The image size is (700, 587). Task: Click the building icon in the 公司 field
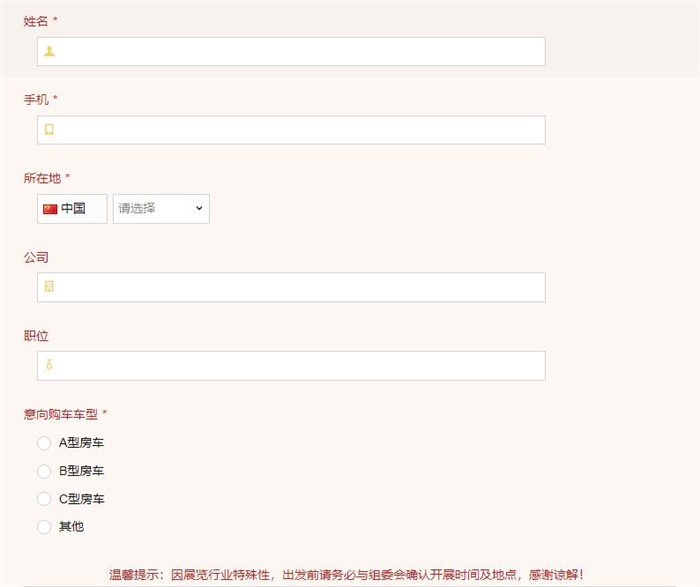49,287
